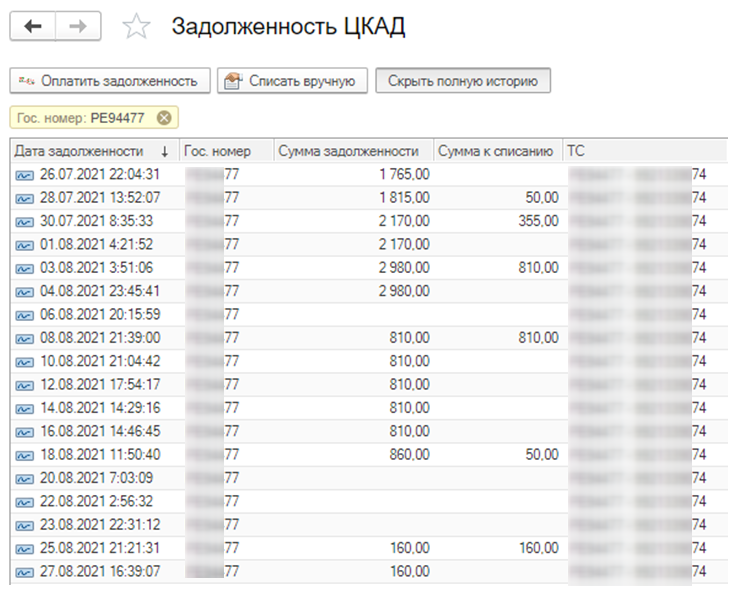734x592 pixels.
Task: Click record icon for 23.08.2021 22:31:12
Action: [x=24, y=526]
